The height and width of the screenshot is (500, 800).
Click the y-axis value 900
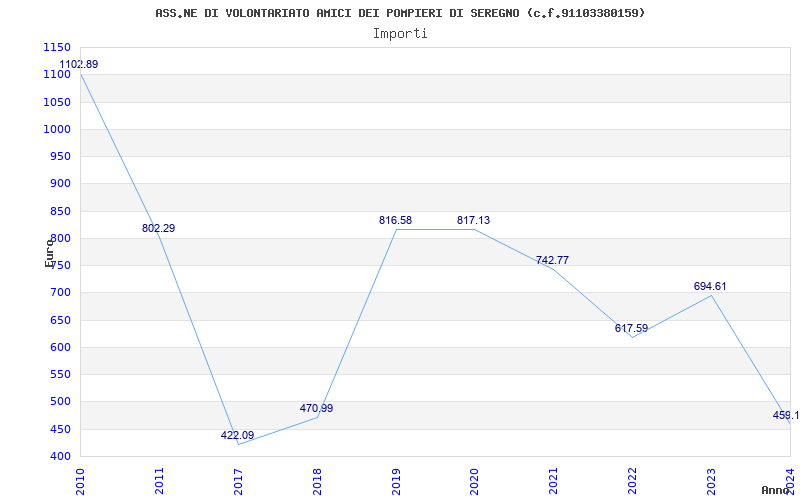click(x=61, y=184)
